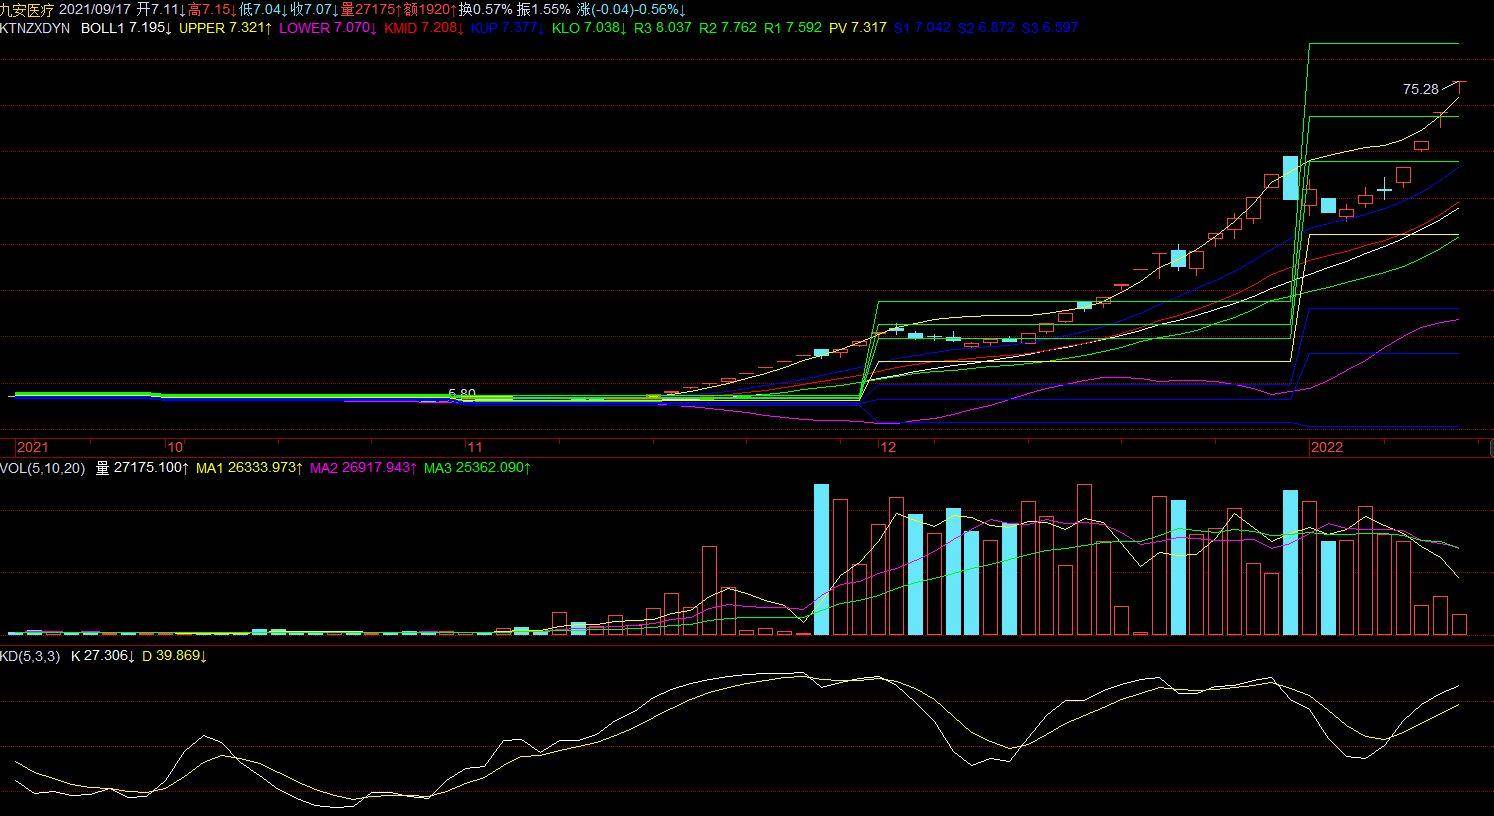Click the month 11 marker on axis

click(x=475, y=448)
